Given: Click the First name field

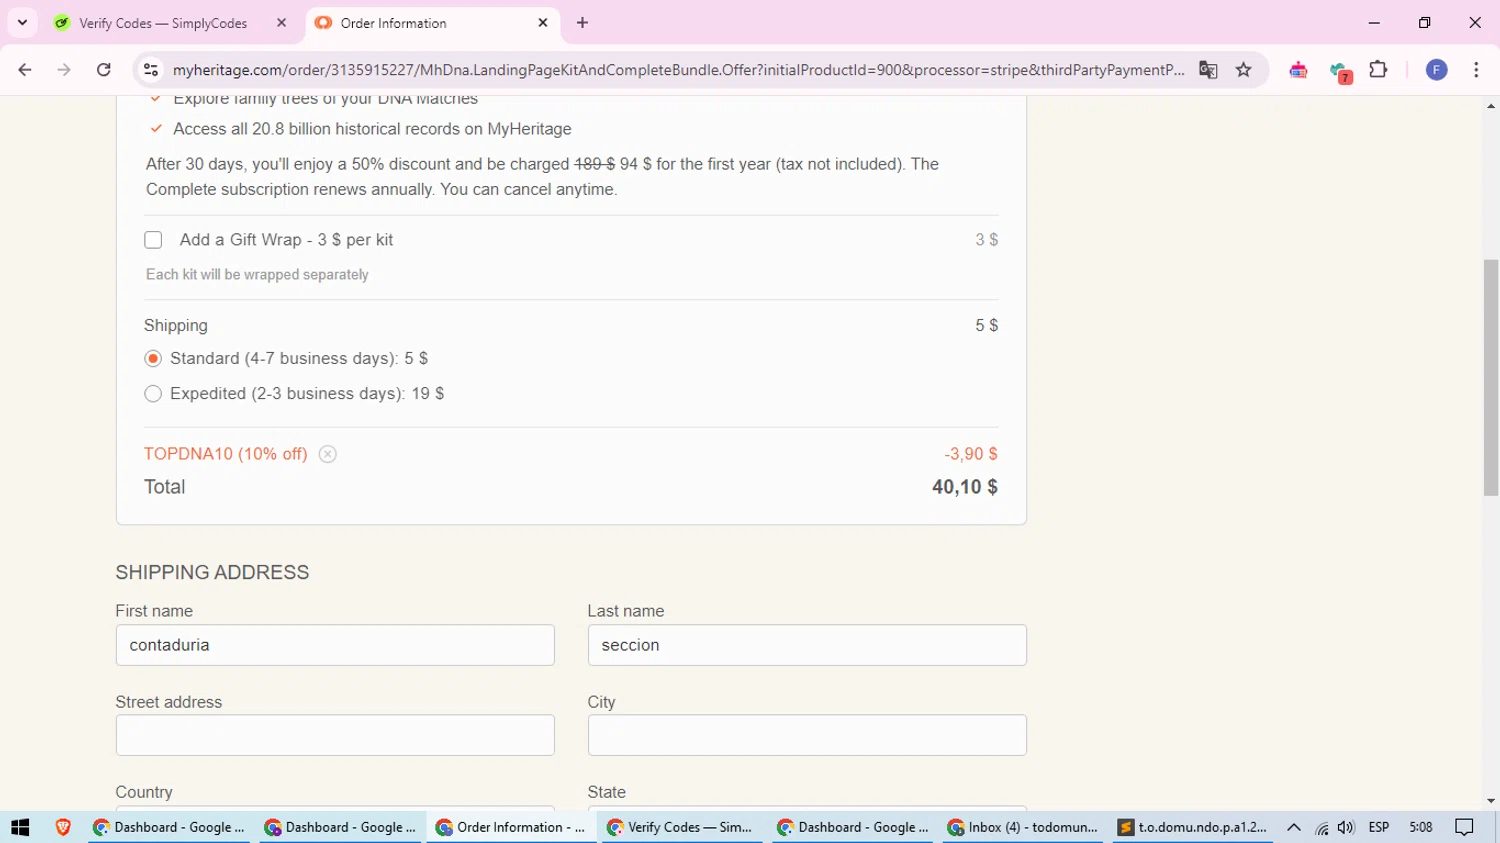Looking at the screenshot, I should point(335,645).
